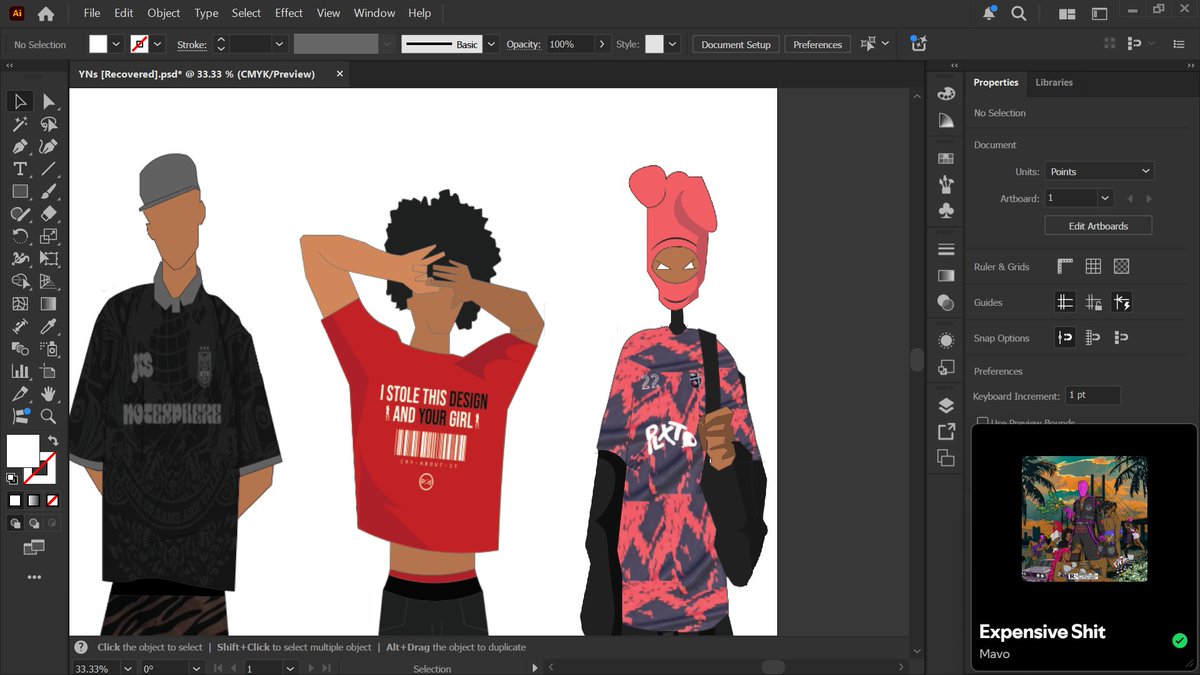Select the Gradient tool

pyautogui.click(x=49, y=304)
